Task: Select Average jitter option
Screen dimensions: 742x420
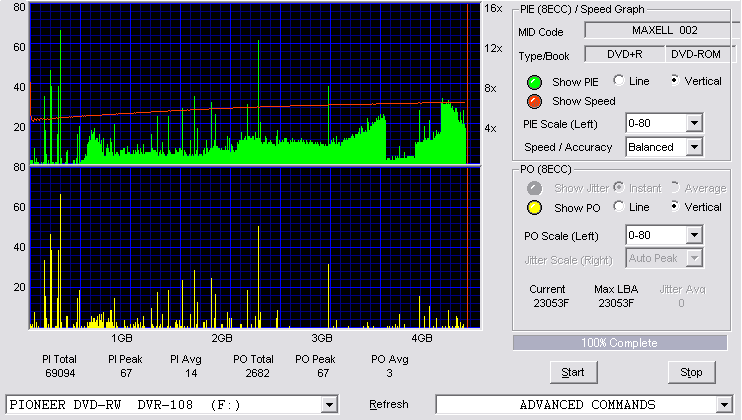Action: [675, 187]
